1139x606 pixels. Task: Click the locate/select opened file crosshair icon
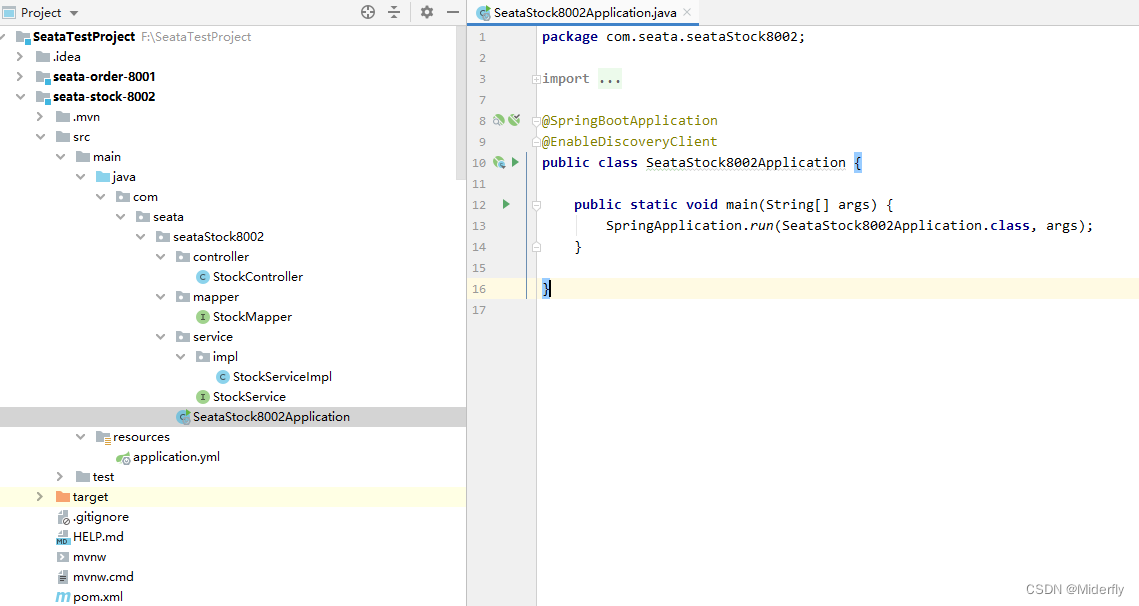(x=368, y=12)
